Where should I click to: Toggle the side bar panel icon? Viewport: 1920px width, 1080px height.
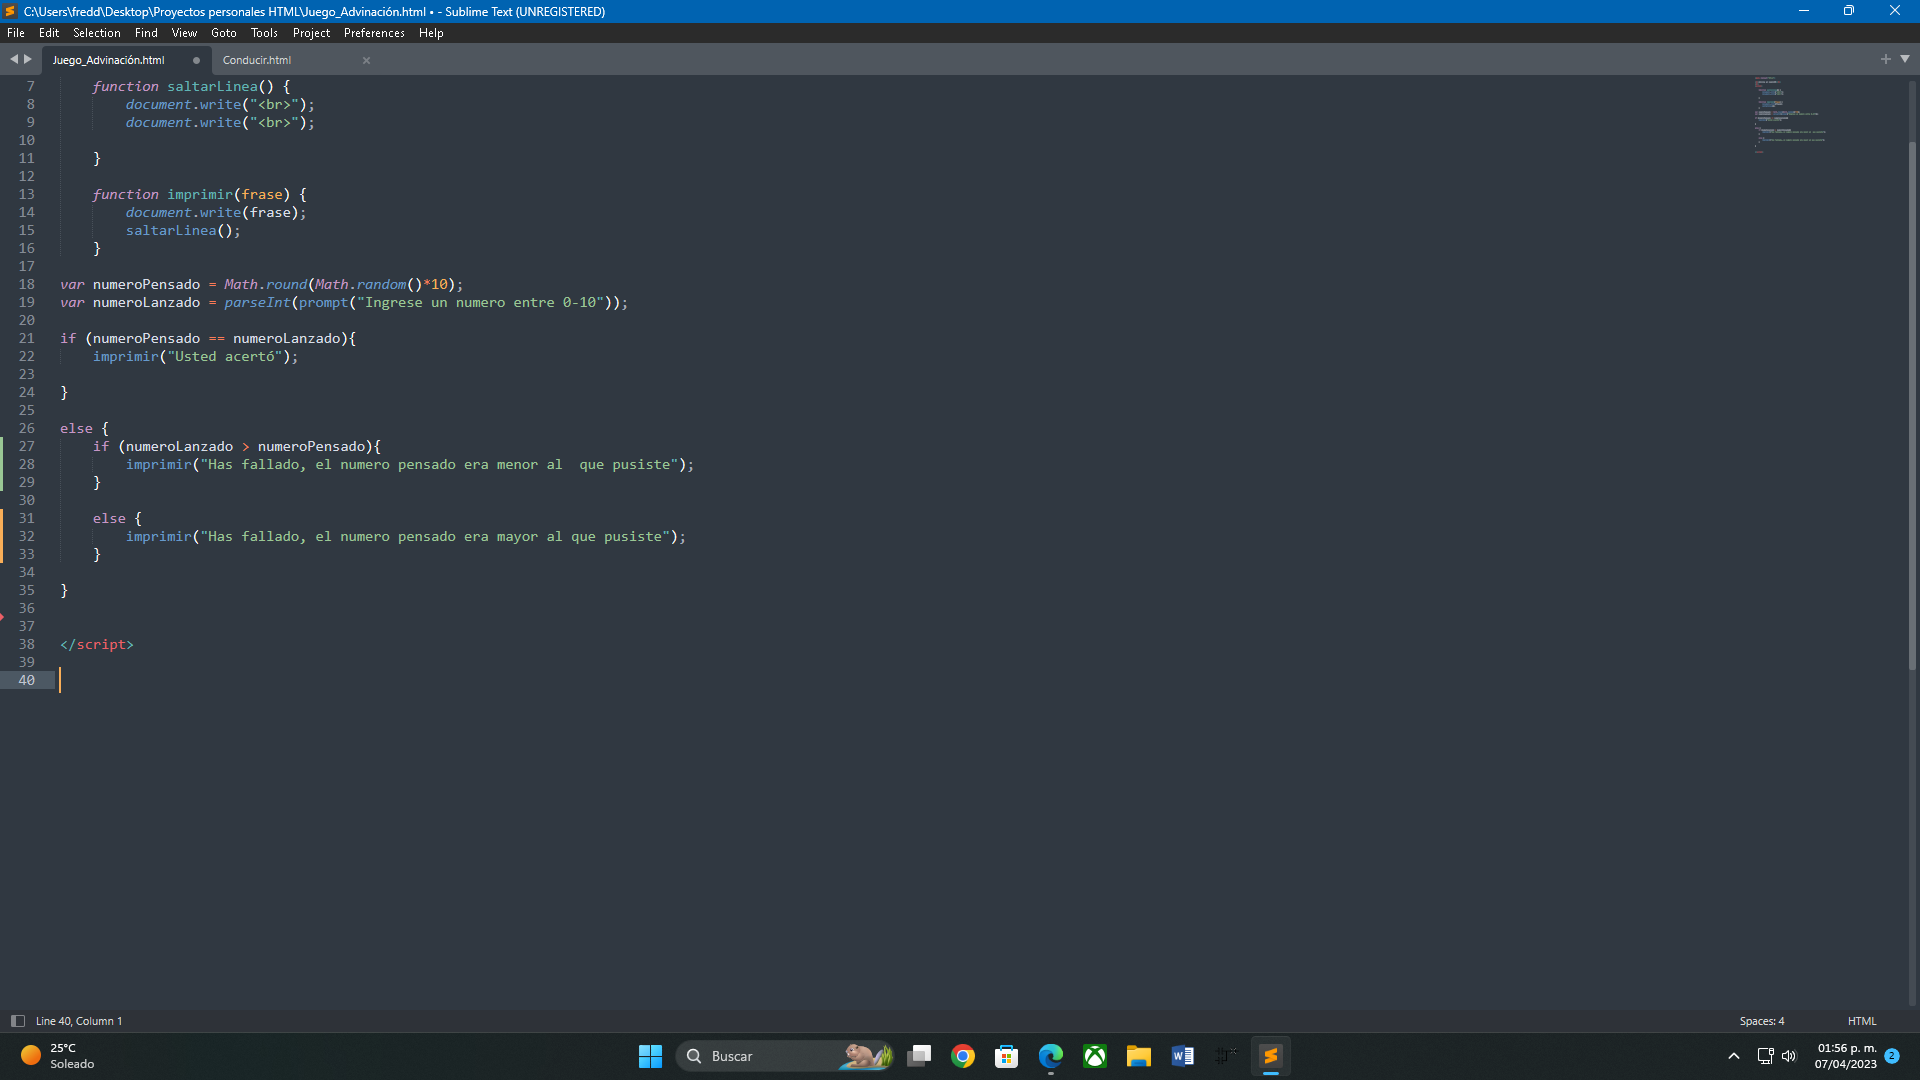pos(17,1021)
